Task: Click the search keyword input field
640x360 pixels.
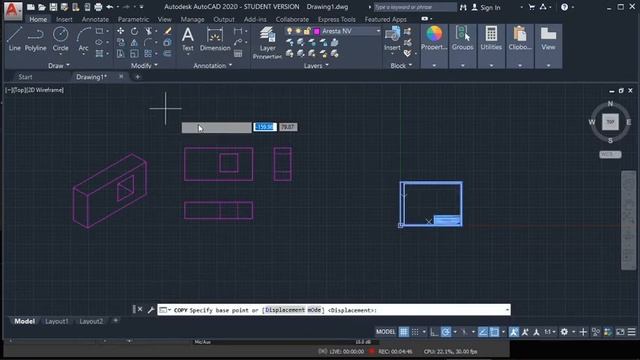Action: 415,7
